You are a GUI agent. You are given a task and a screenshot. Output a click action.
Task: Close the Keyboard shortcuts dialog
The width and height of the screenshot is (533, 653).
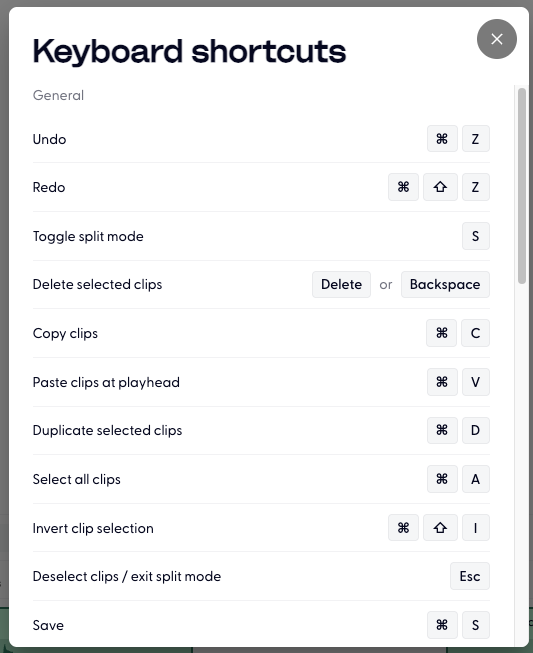point(497,39)
